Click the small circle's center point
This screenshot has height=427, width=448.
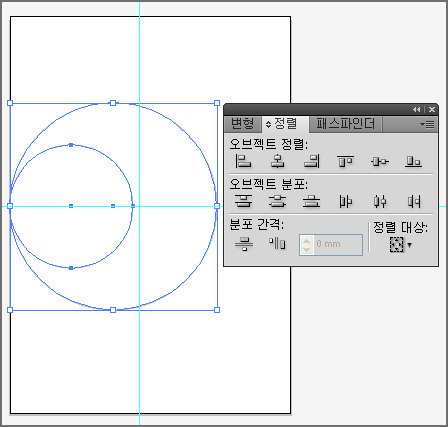click(x=71, y=206)
